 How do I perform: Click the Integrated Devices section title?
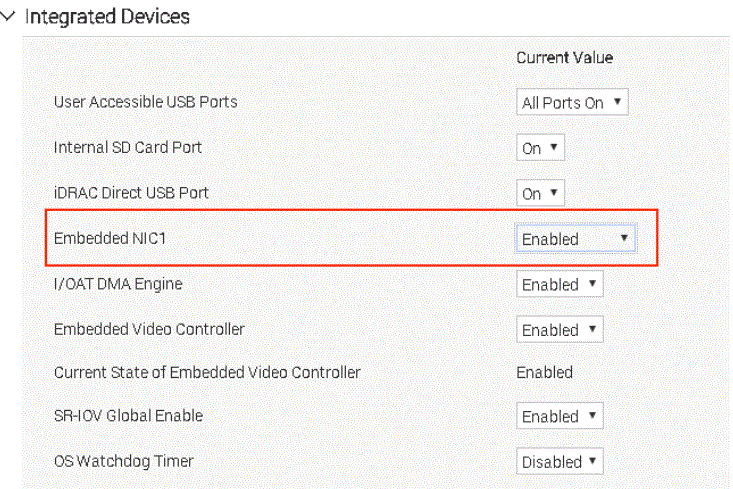point(107,17)
